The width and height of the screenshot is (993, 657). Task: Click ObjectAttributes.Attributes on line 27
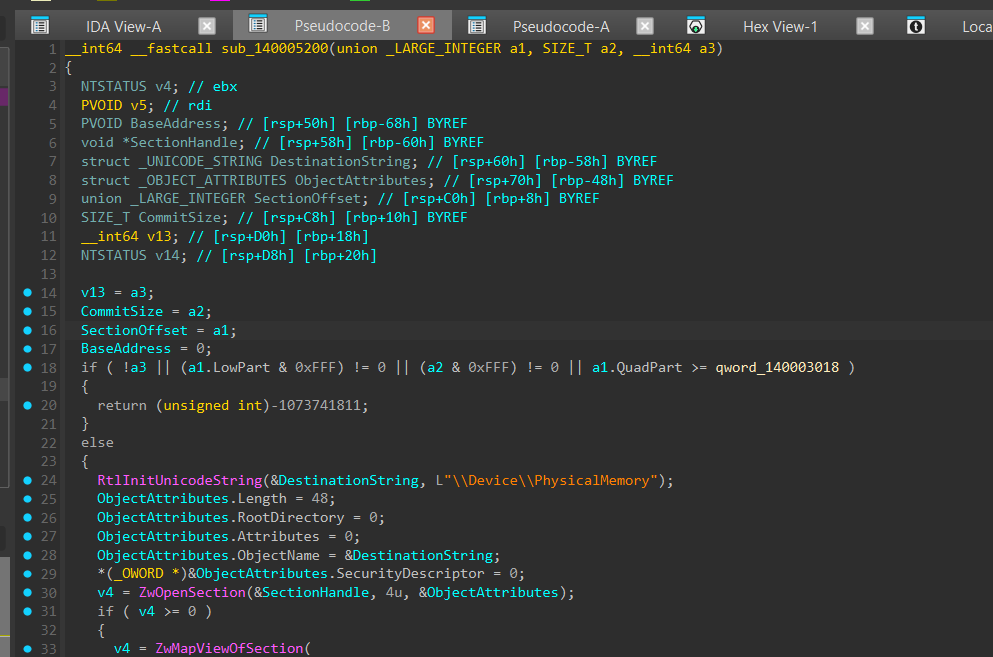coord(208,536)
